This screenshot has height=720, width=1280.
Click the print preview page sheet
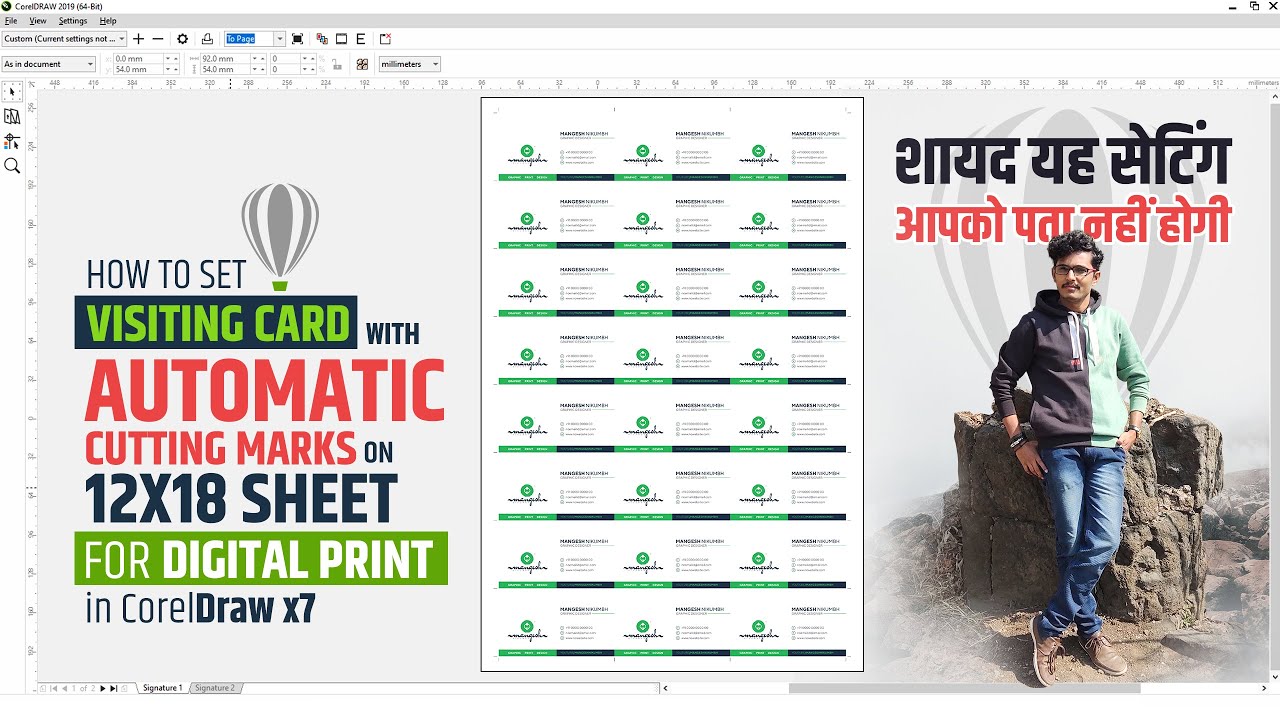point(672,384)
